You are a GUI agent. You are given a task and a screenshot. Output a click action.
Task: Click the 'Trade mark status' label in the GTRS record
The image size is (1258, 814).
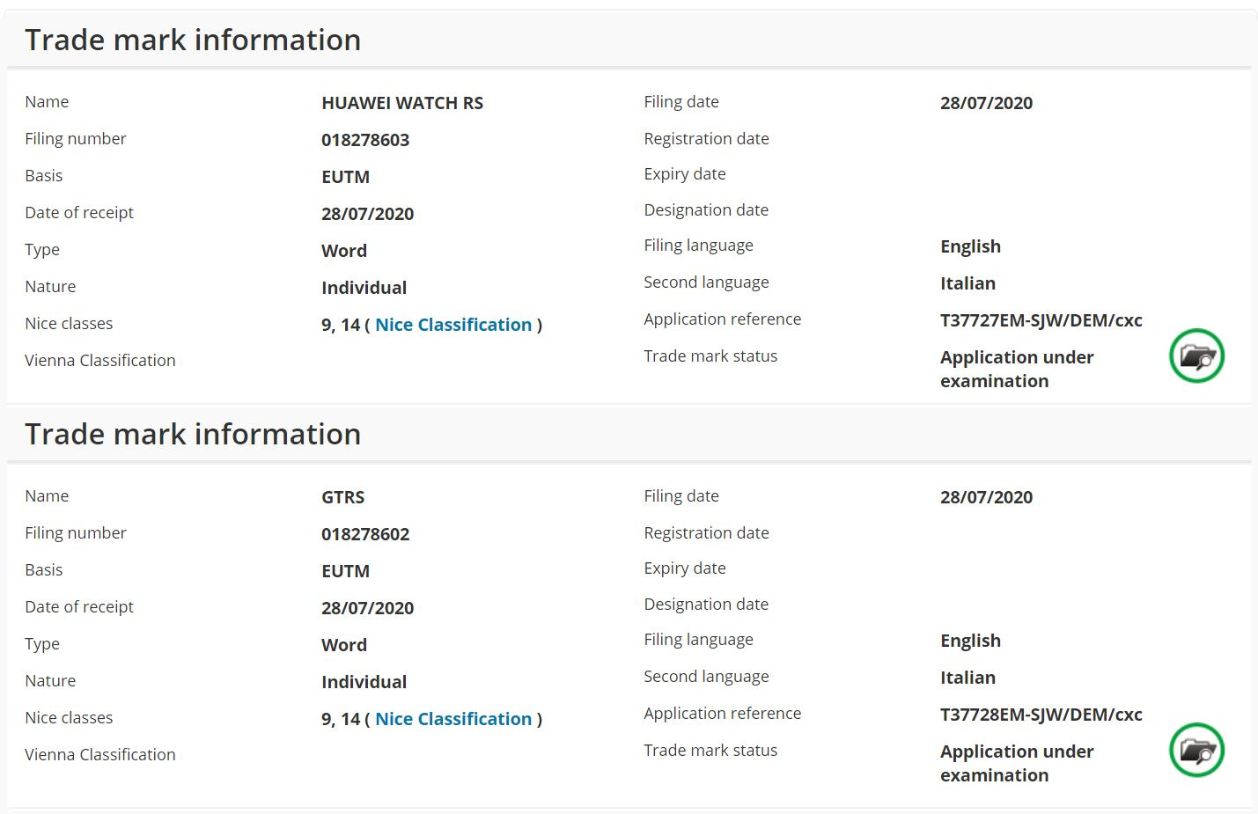[x=710, y=750]
